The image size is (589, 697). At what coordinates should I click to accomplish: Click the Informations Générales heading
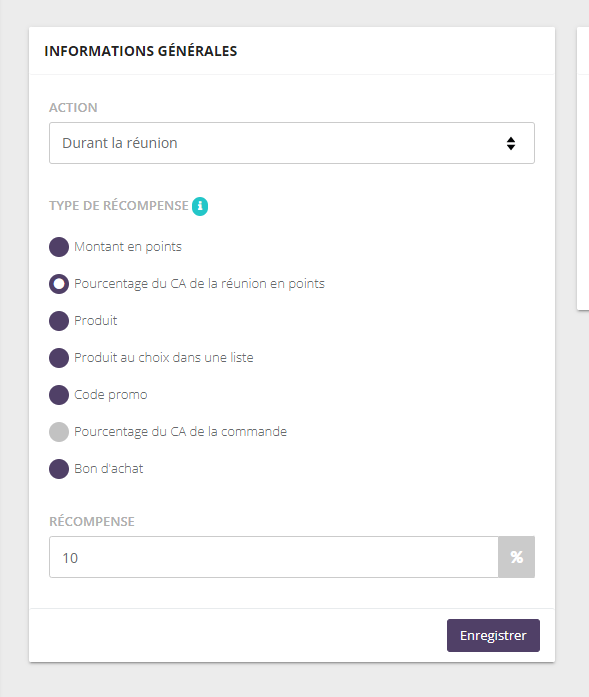pos(141,51)
